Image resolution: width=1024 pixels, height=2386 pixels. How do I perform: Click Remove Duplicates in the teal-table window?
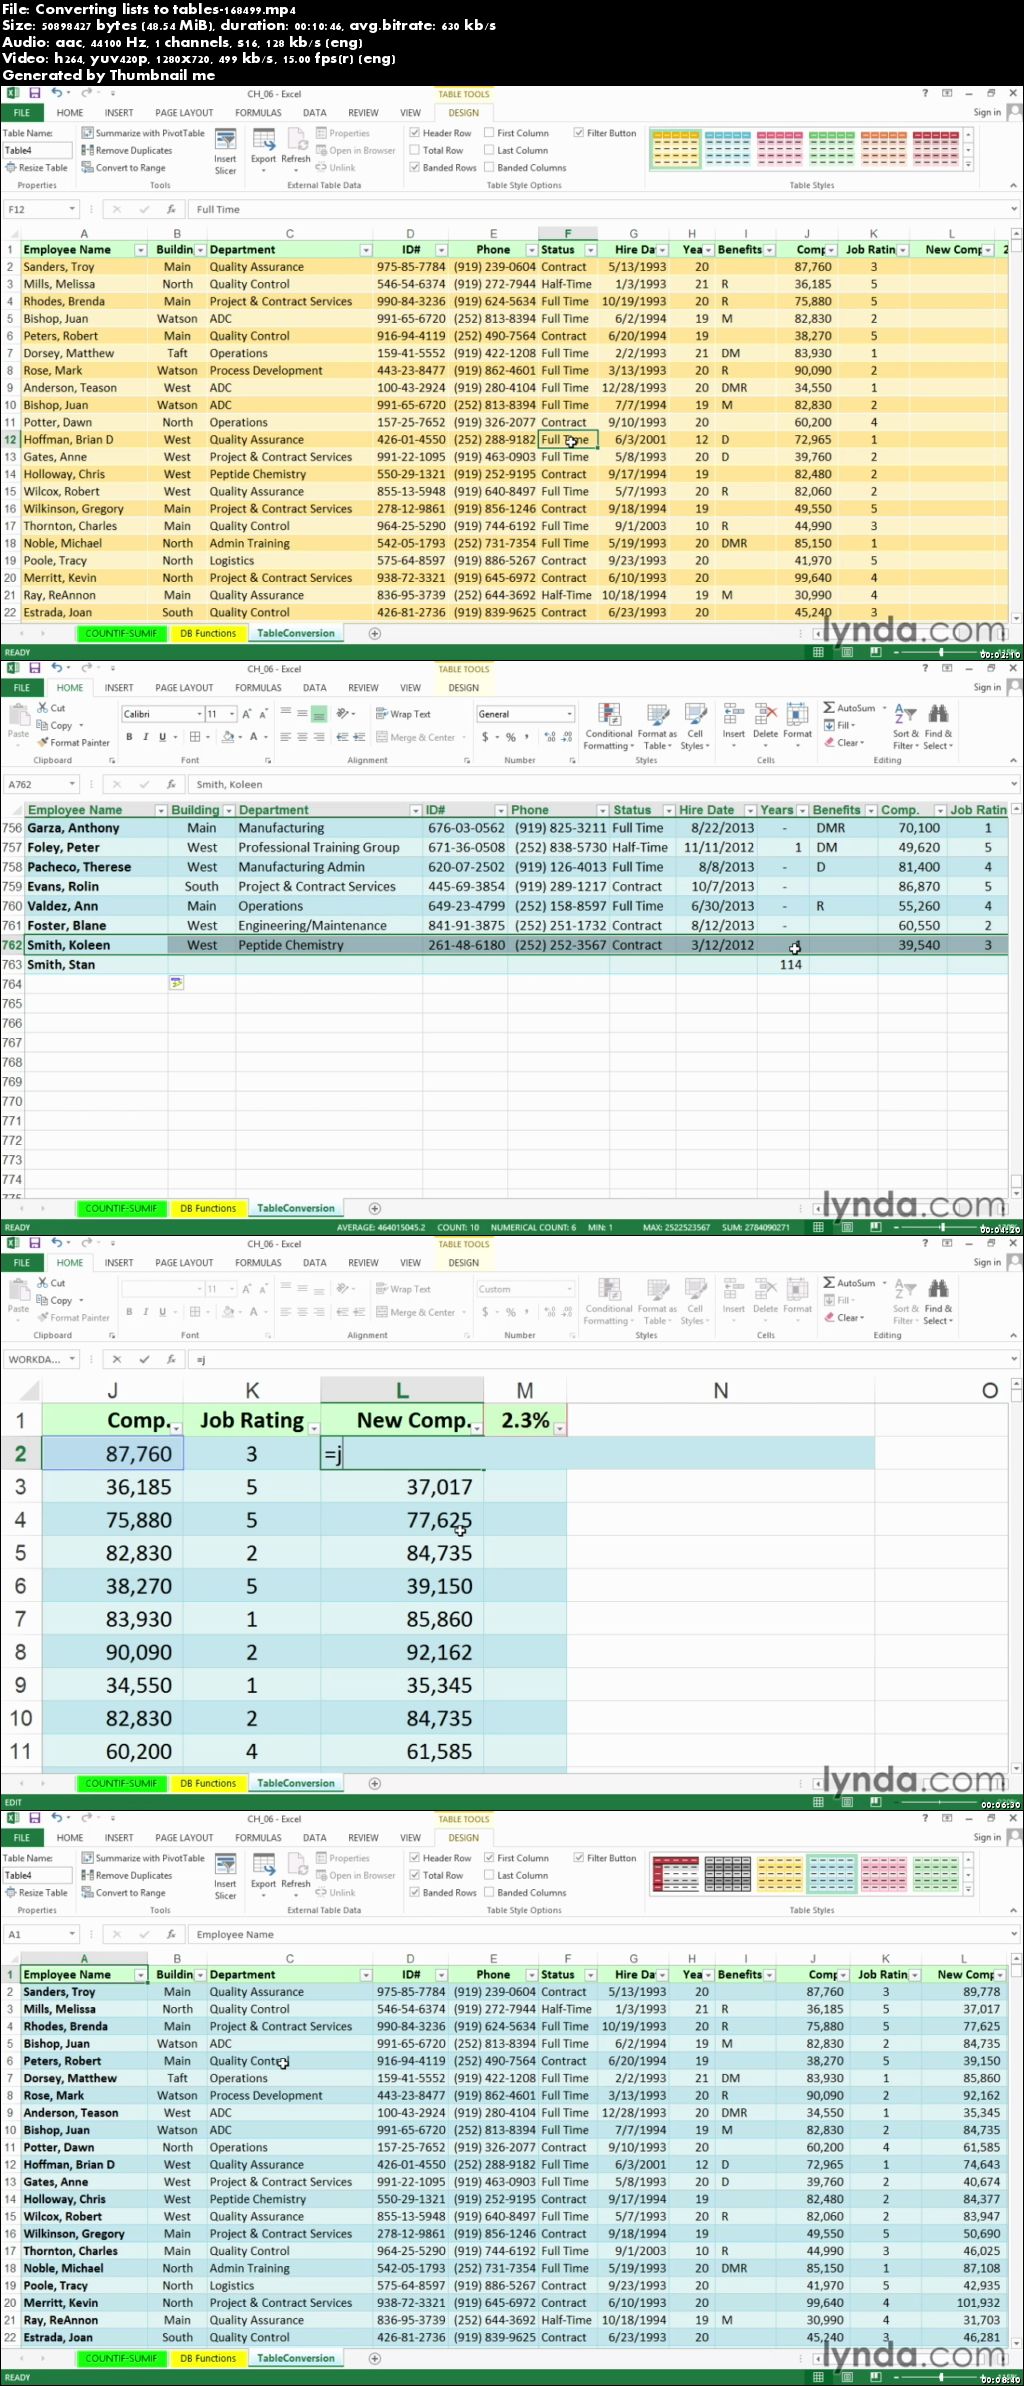click(x=127, y=1875)
